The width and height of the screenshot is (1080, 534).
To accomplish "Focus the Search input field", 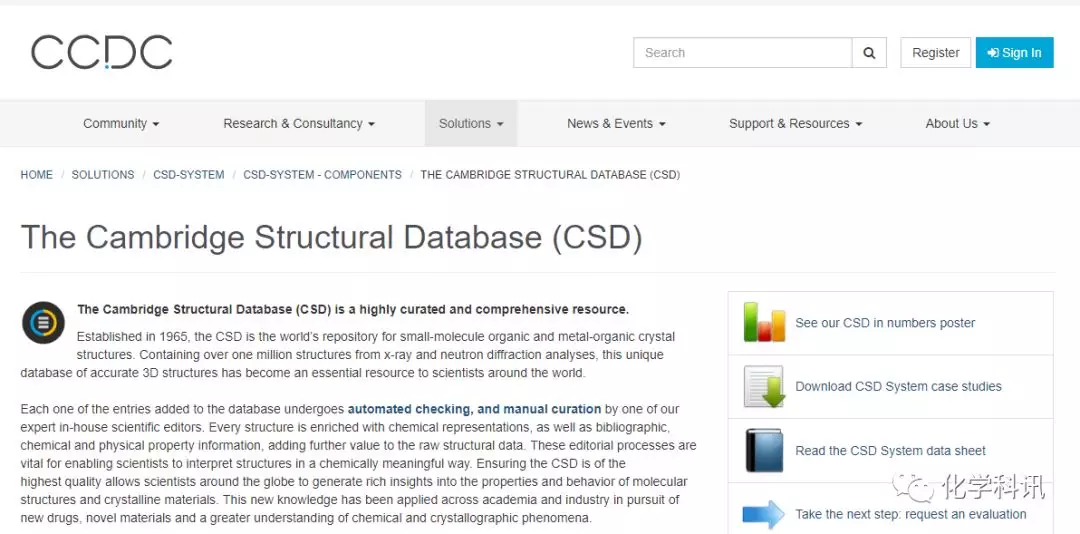I will coord(742,53).
